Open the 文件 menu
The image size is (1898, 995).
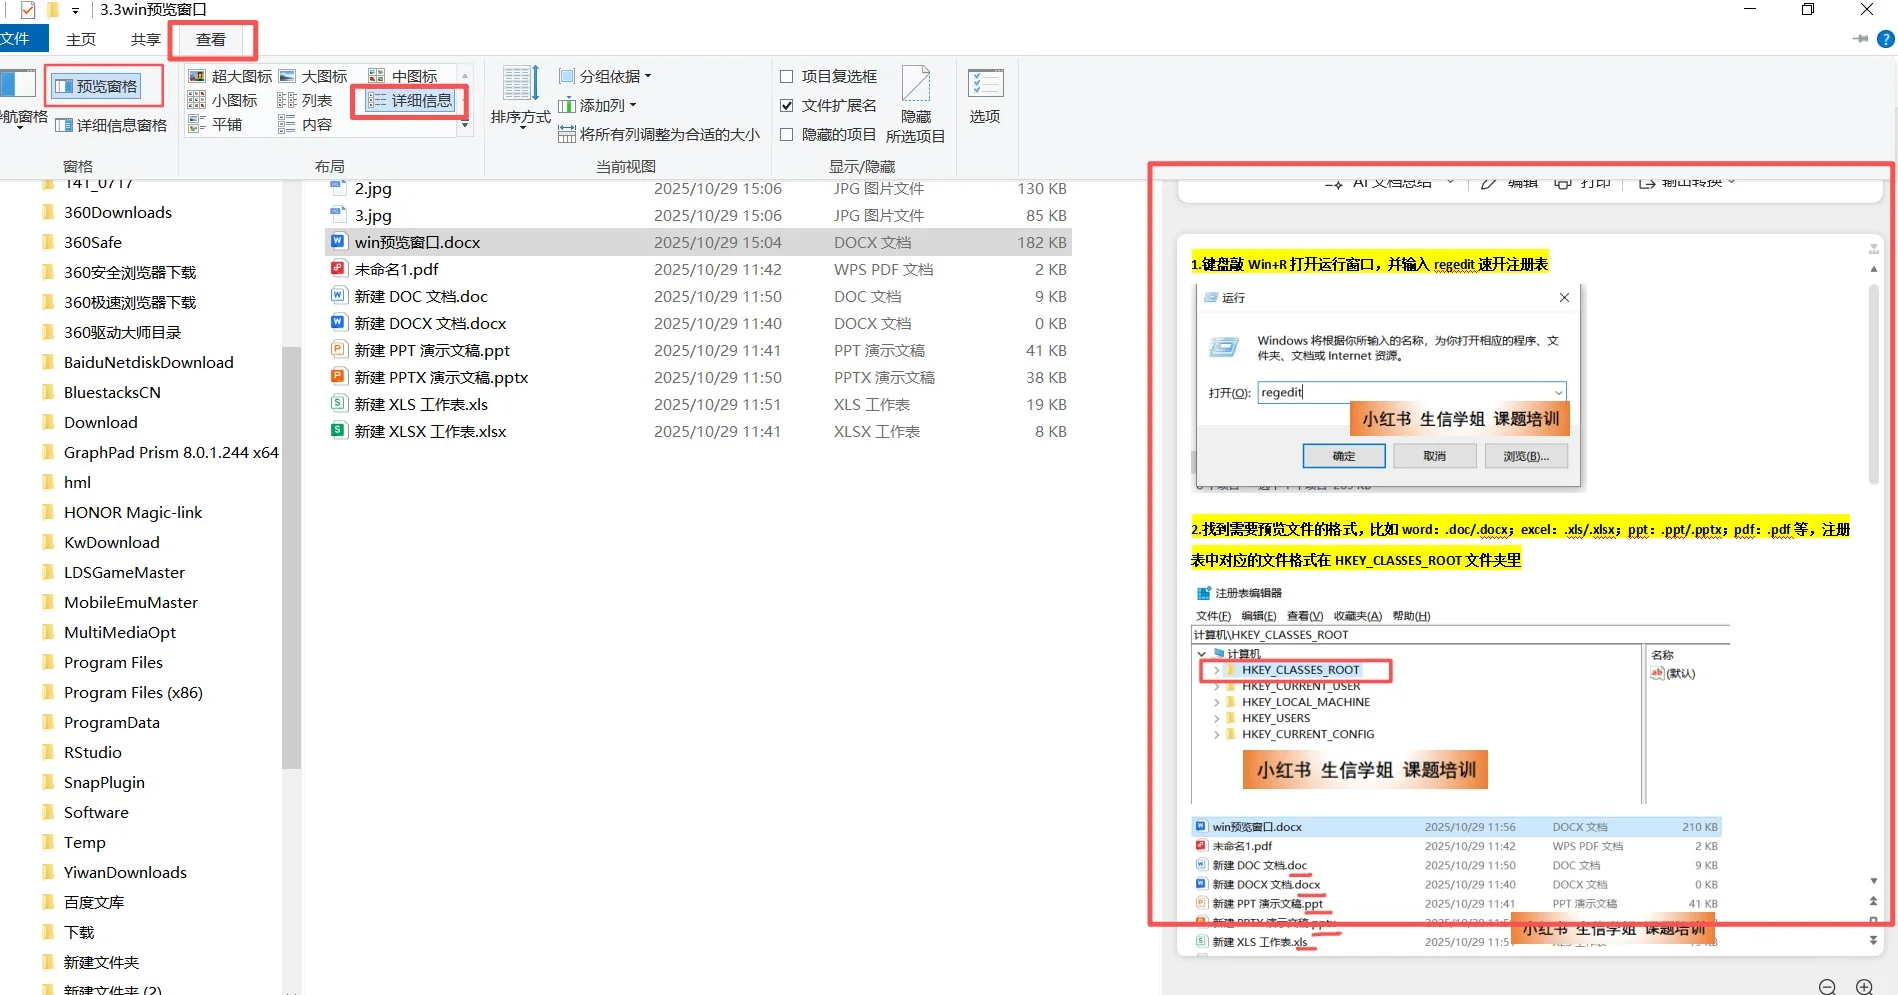21,39
